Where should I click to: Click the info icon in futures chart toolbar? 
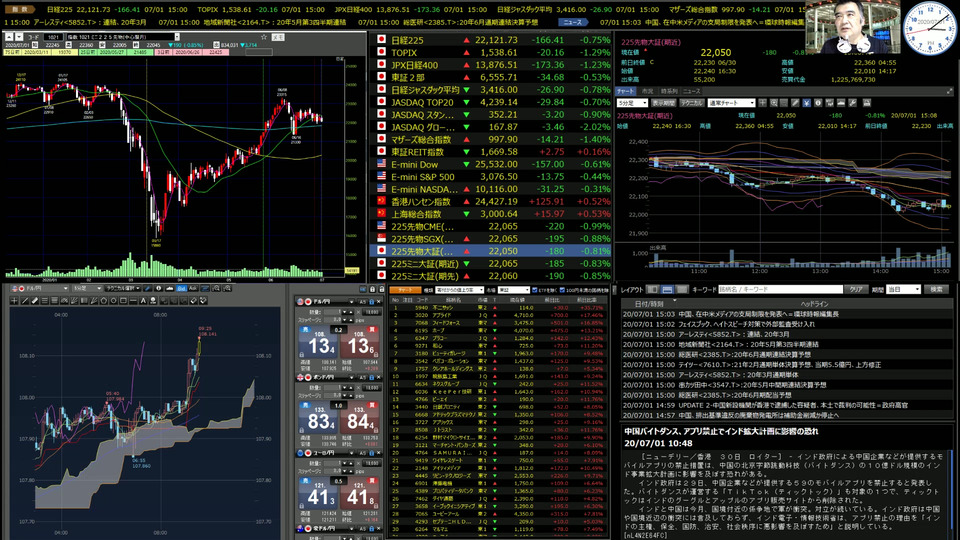(x=819, y=103)
